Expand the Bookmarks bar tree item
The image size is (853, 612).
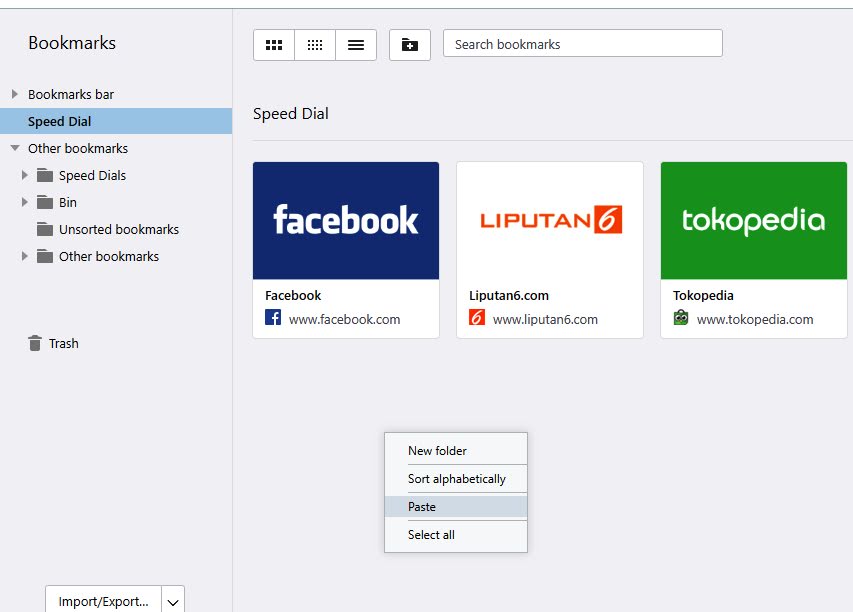click(15, 94)
